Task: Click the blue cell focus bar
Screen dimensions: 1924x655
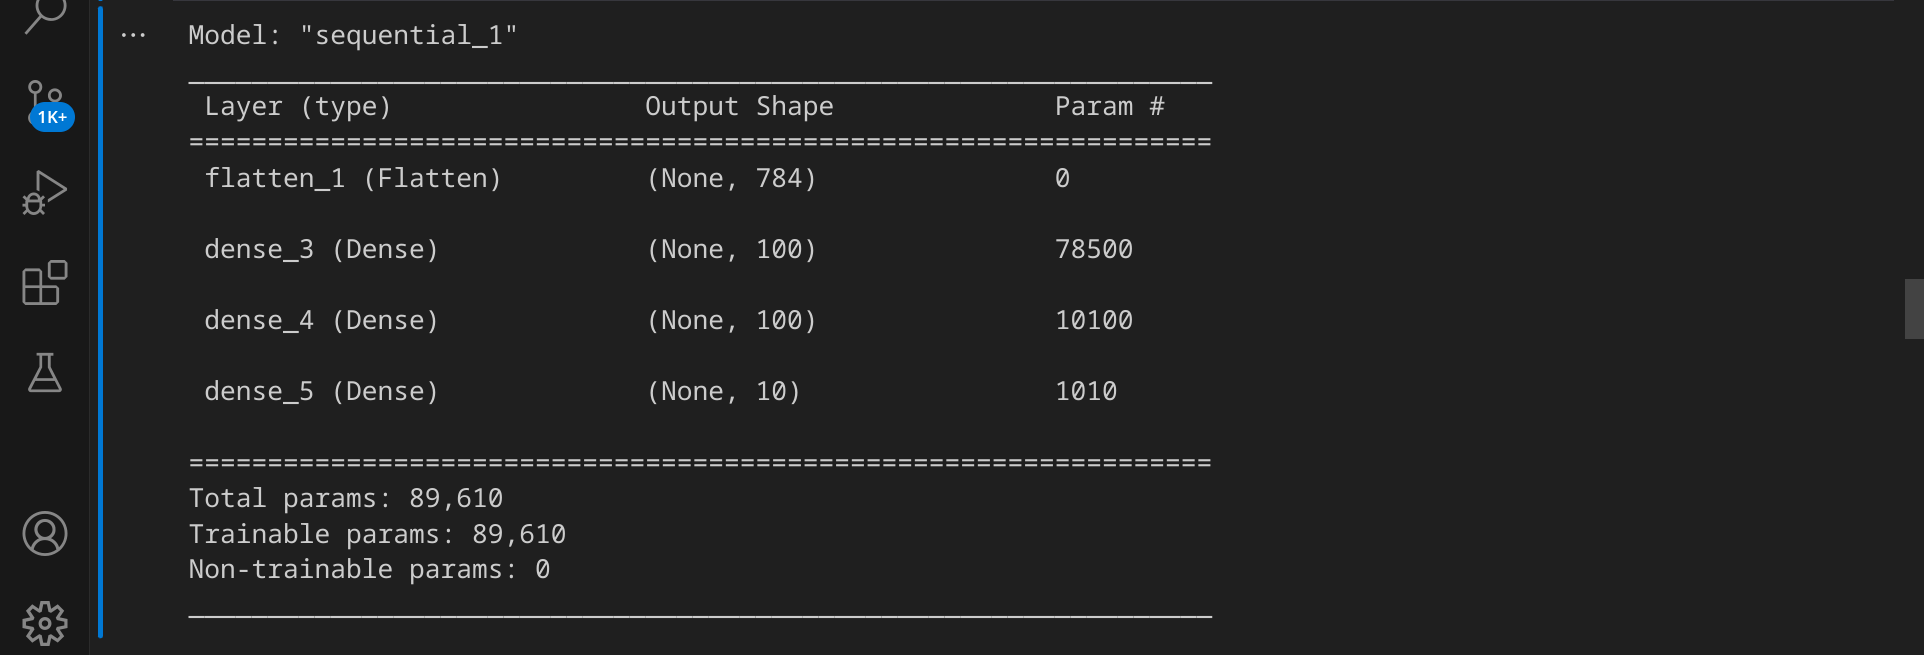Action: click(101, 320)
